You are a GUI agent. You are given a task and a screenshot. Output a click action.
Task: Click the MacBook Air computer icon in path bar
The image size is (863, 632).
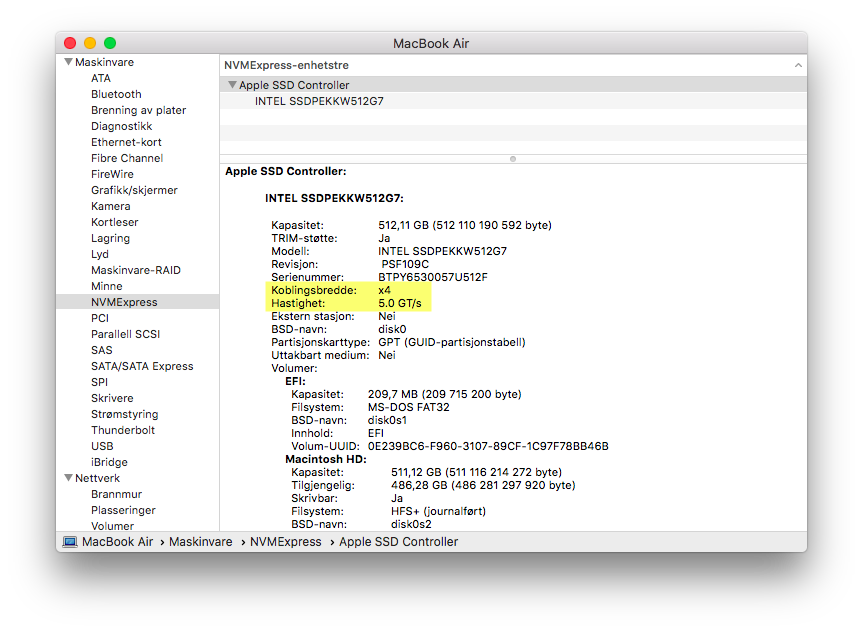(70, 542)
